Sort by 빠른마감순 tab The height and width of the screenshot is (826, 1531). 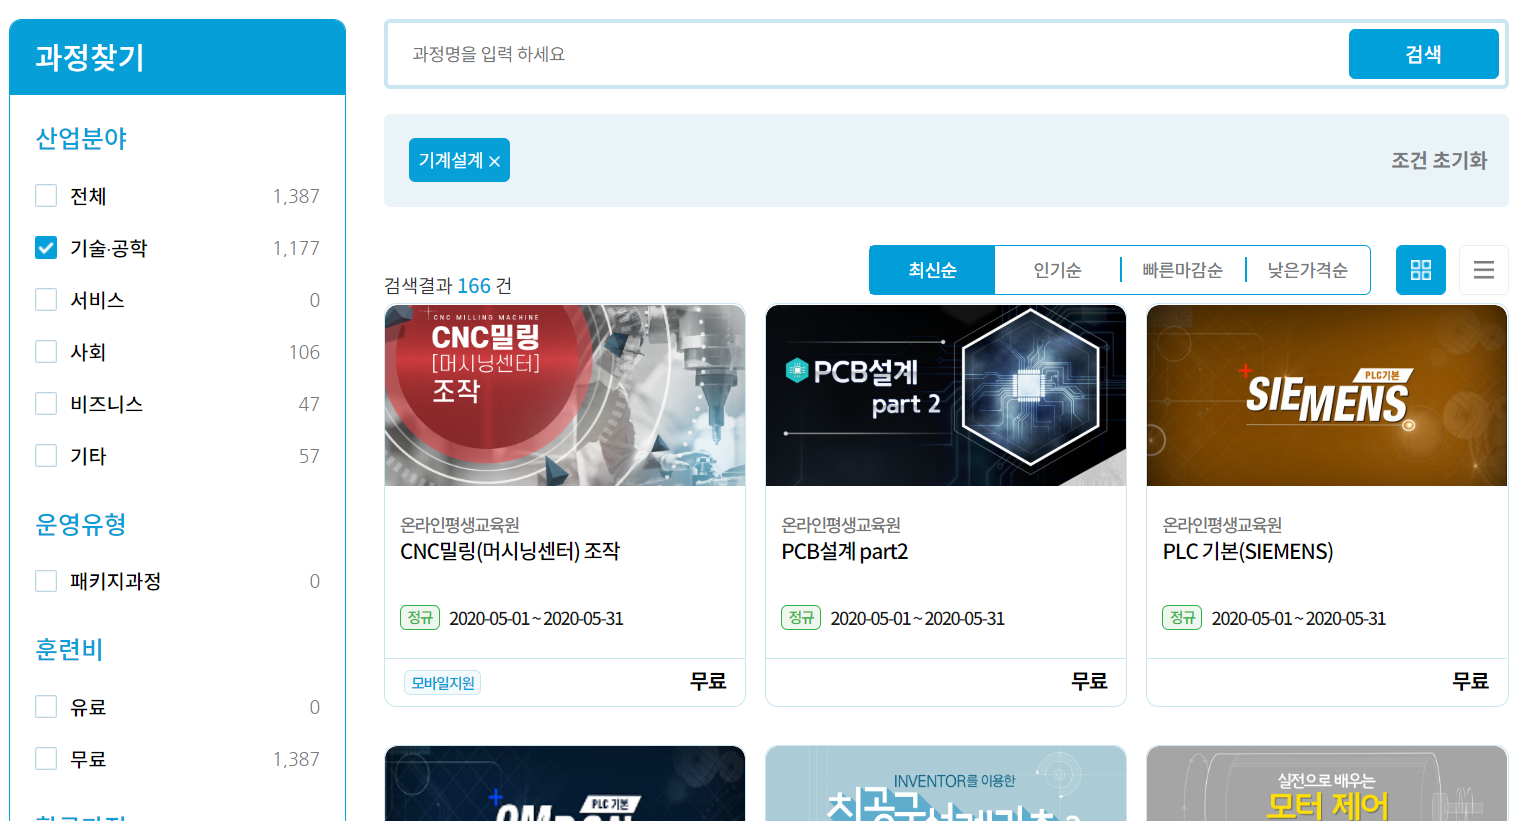tap(1182, 270)
